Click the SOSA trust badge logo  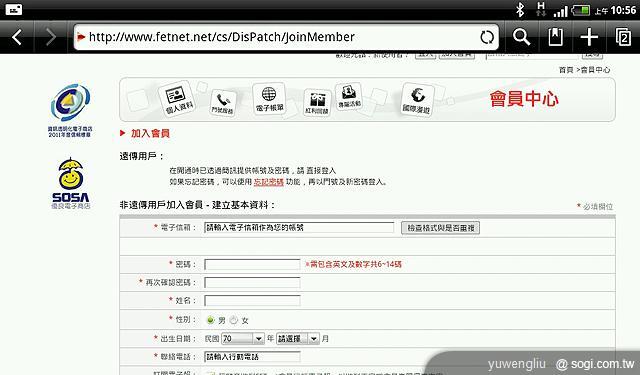click(71, 184)
